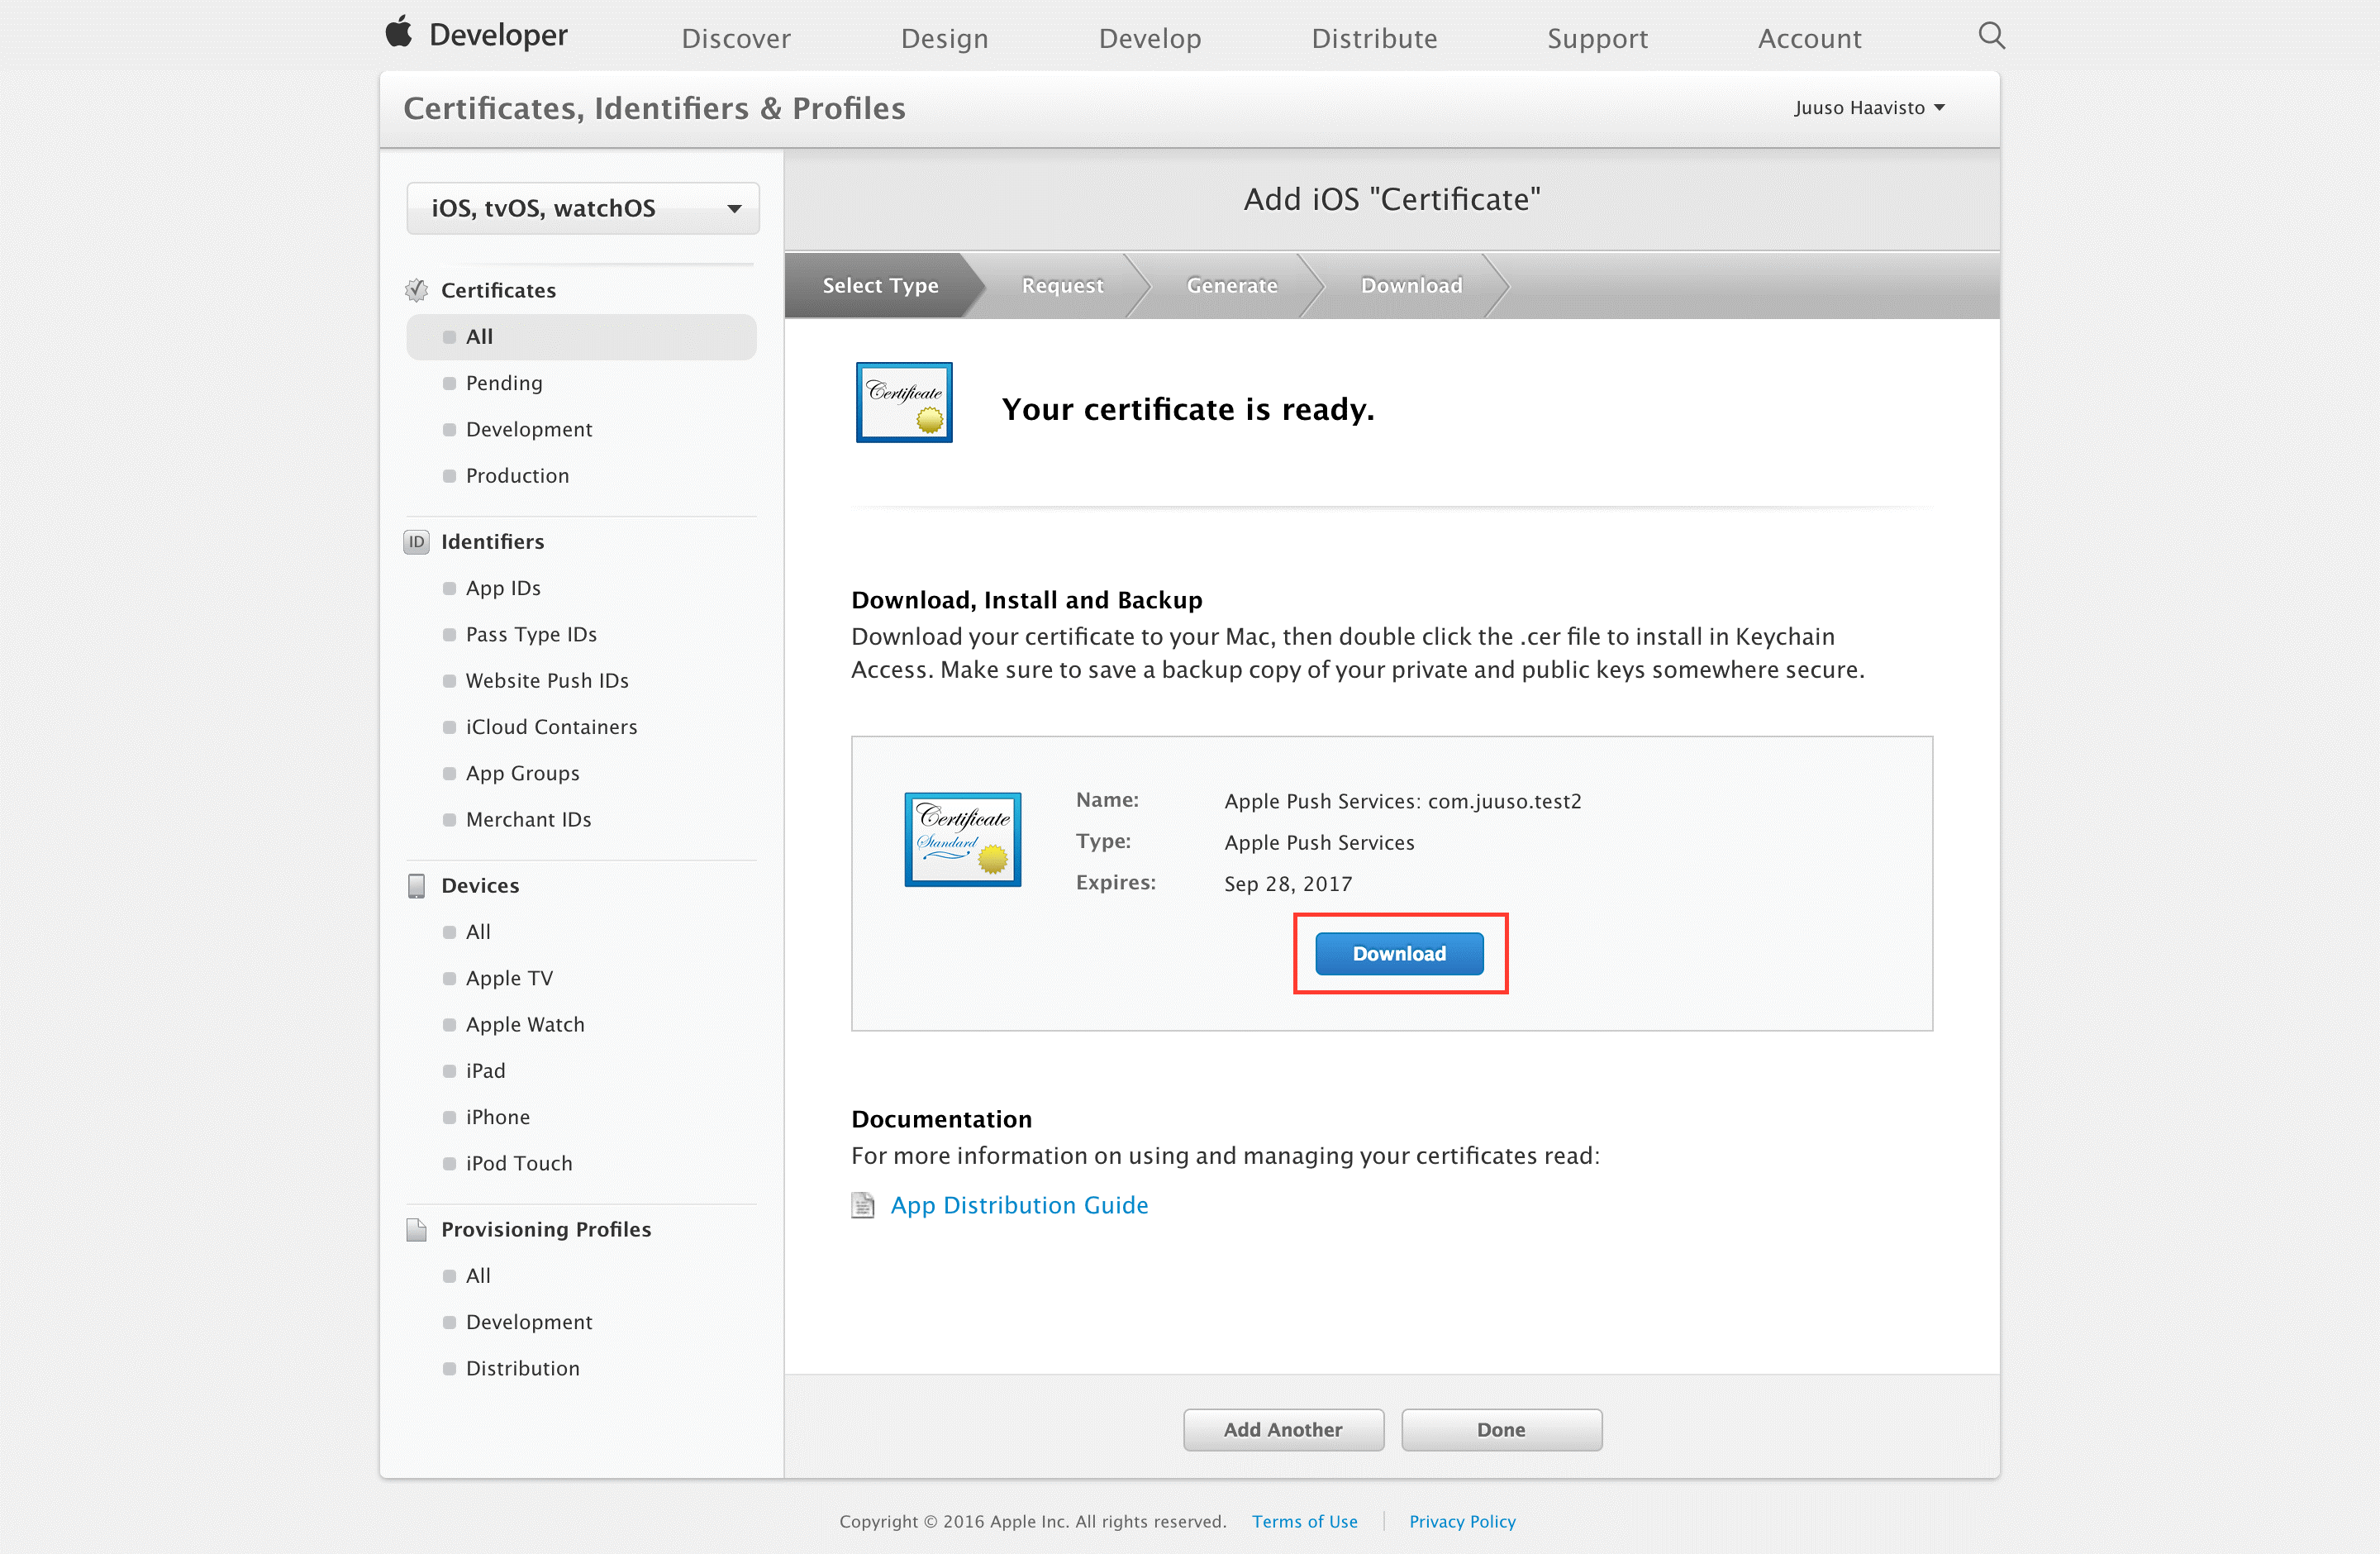Download the Apple Push Services certificate

(x=1399, y=953)
